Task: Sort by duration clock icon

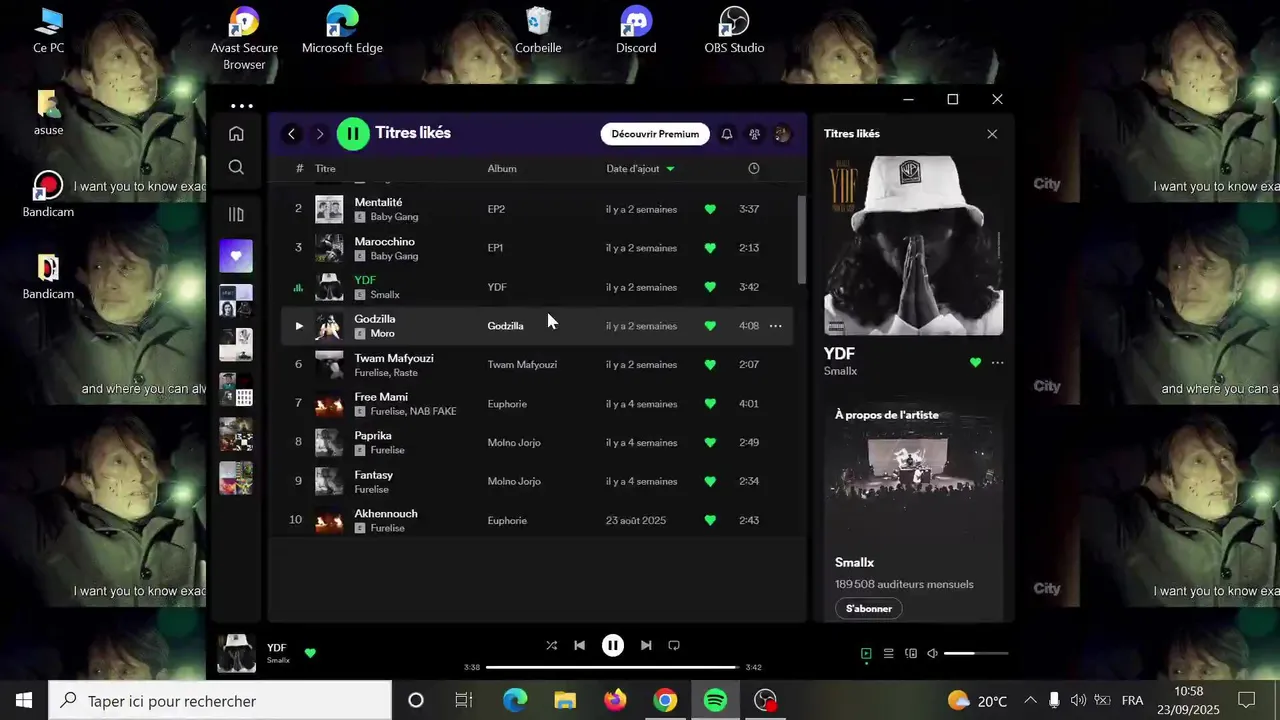Action: point(754,168)
